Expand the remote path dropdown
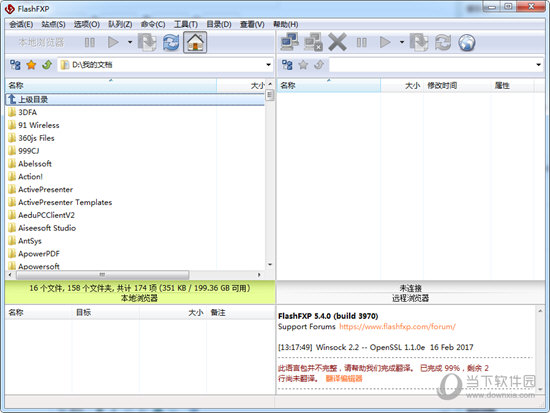 tap(538, 65)
